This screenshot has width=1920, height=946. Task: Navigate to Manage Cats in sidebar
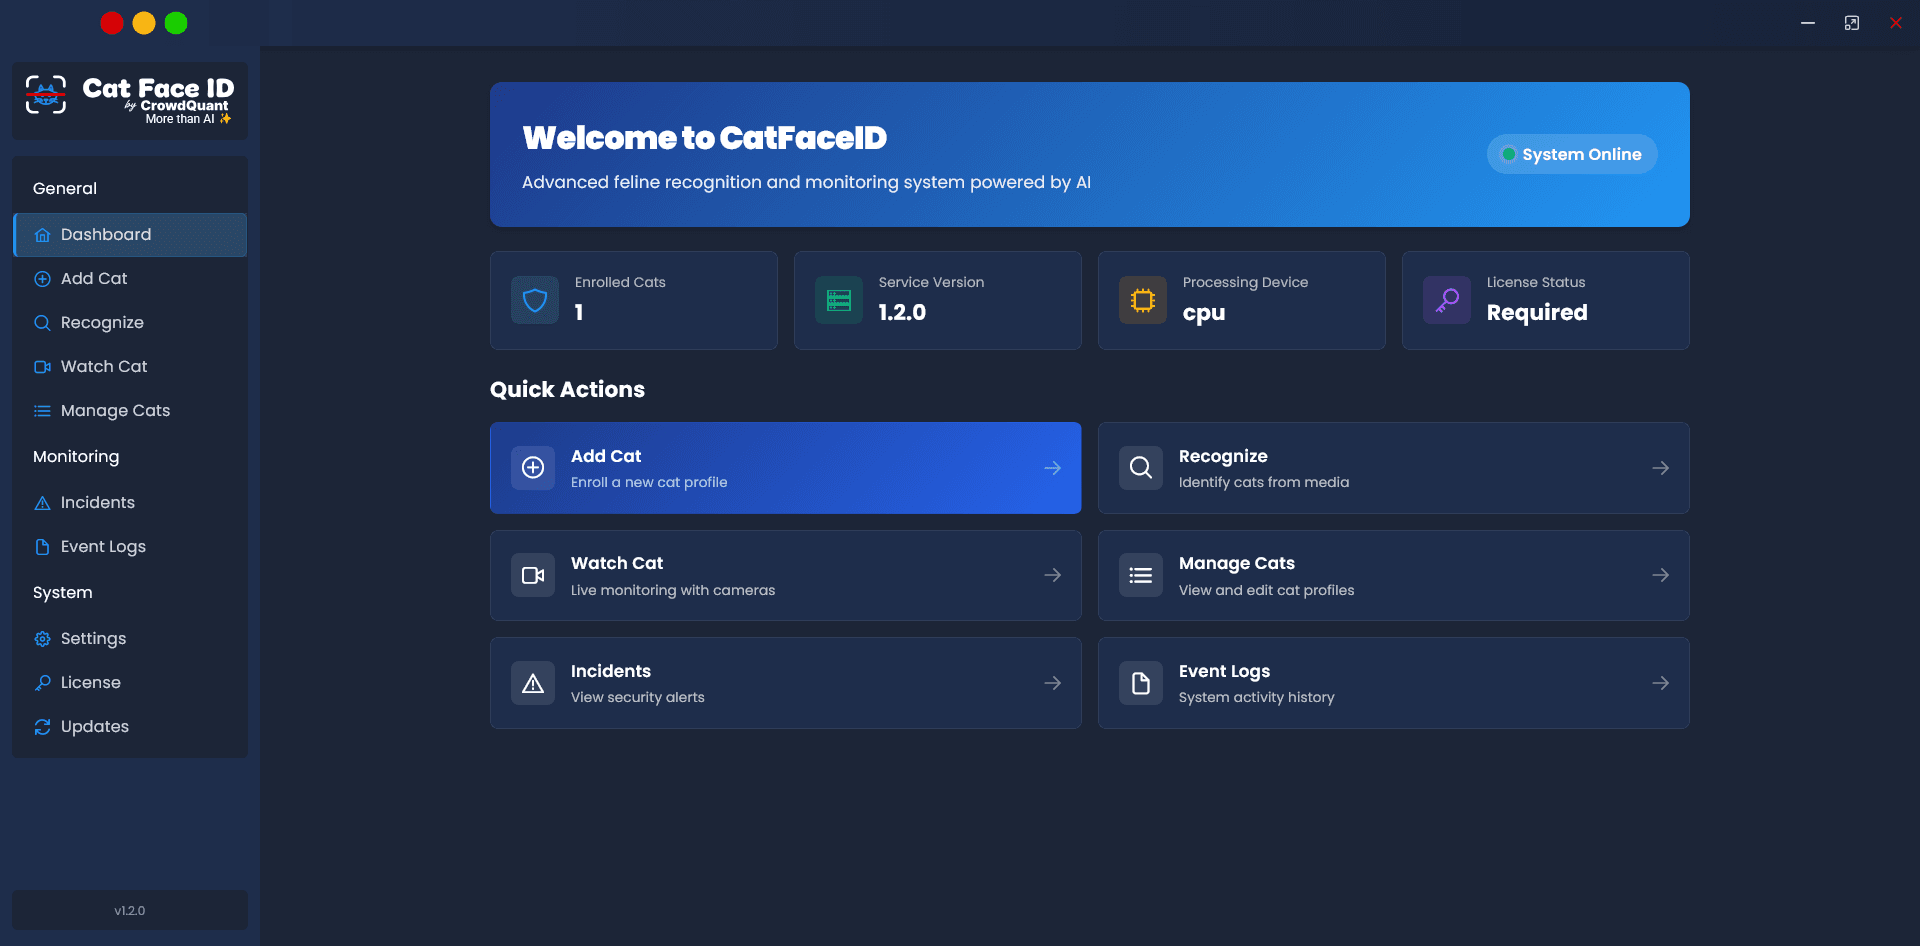(130, 411)
